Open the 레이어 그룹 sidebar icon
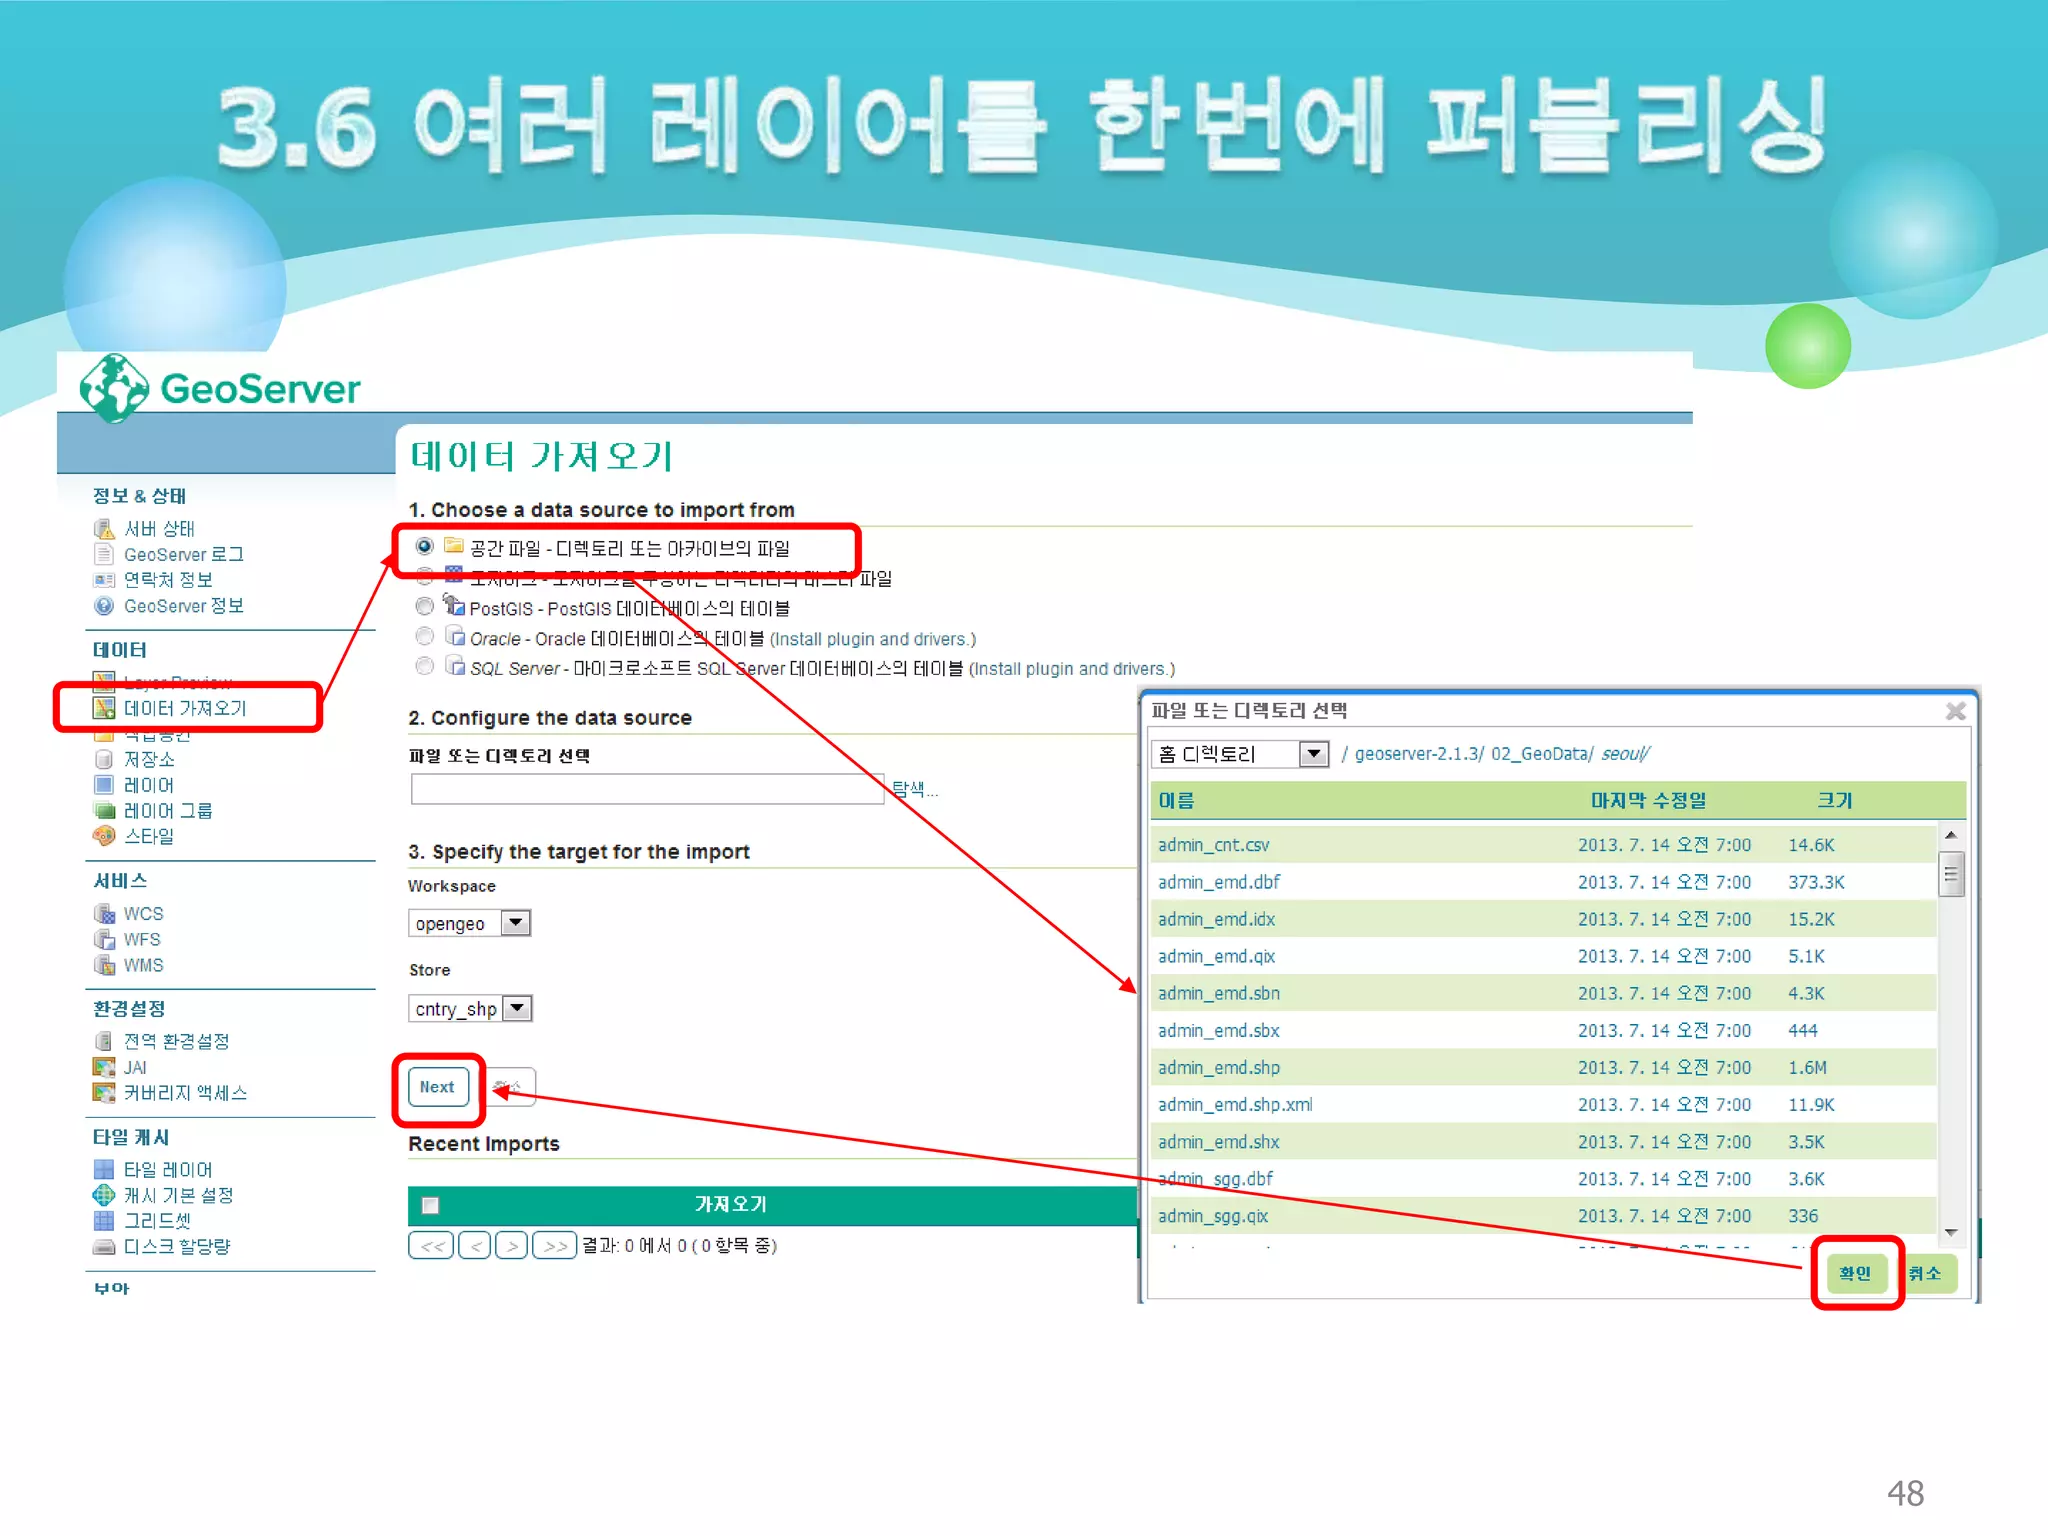2048x1536 pixels. [104, 810]
